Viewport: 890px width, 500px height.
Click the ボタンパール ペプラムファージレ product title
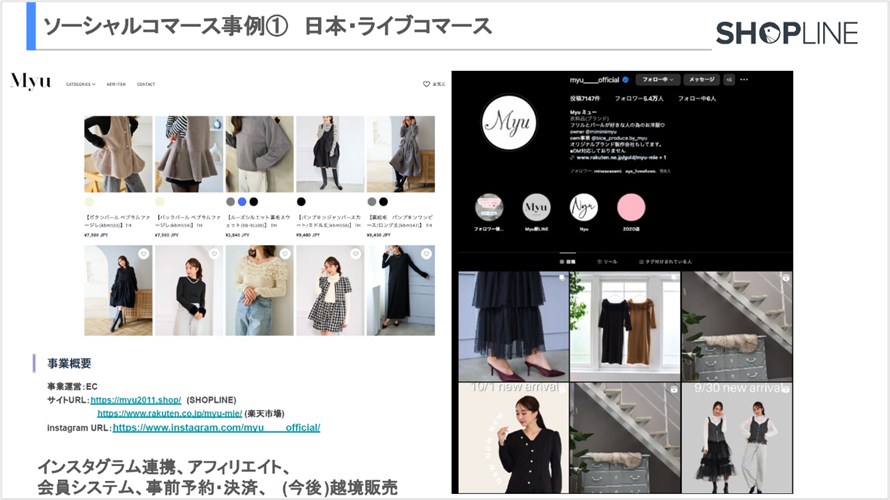coord(118,221)
